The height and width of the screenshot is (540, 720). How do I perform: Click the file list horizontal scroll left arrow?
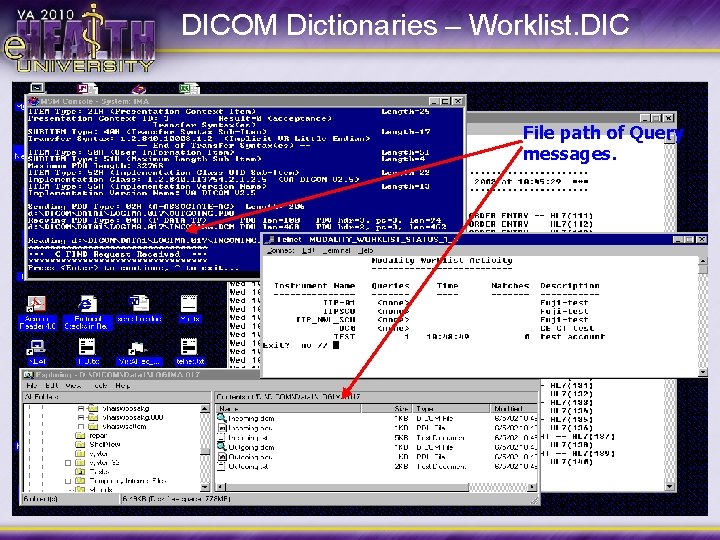[220, 487]
